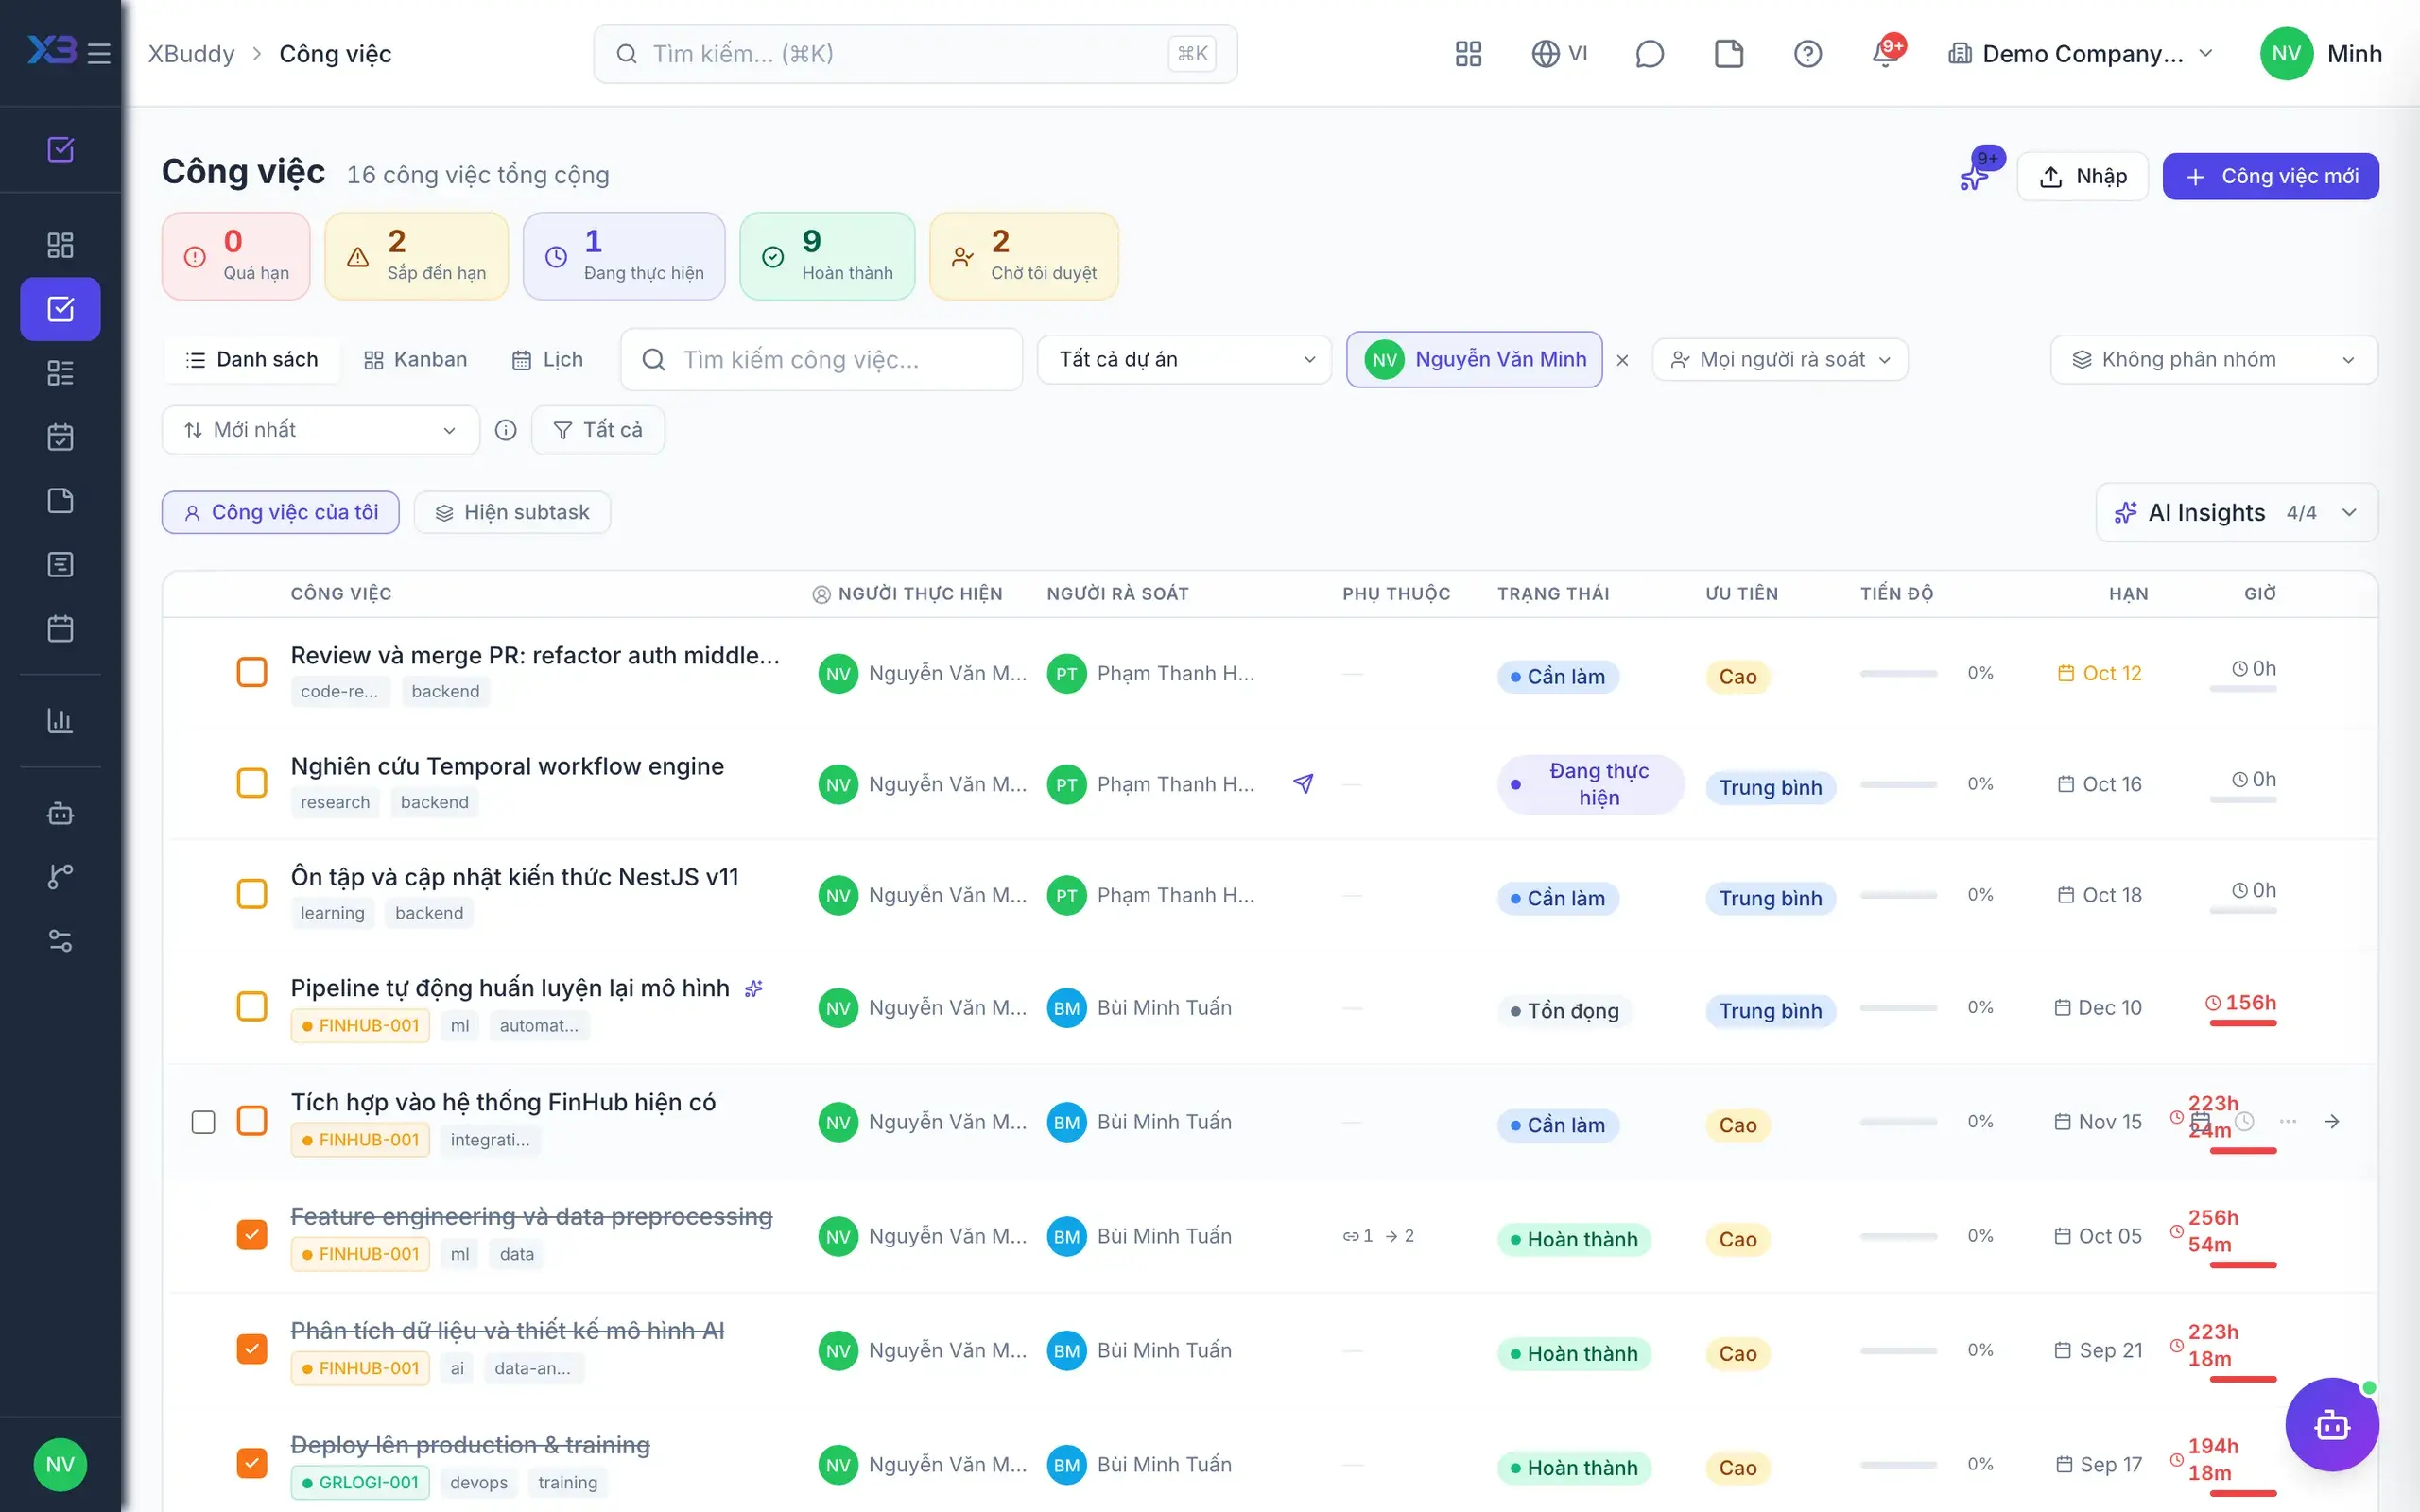Filter by the Sắp đến hạn card

pyautogui.click(x=417, y=256)
